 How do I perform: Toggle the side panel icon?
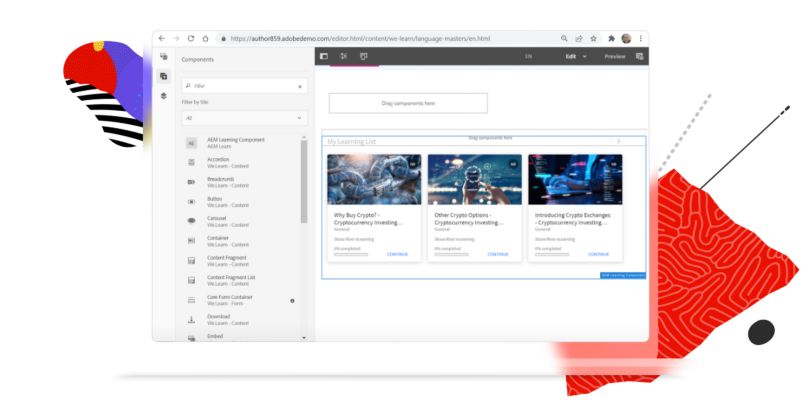(324, 56)
